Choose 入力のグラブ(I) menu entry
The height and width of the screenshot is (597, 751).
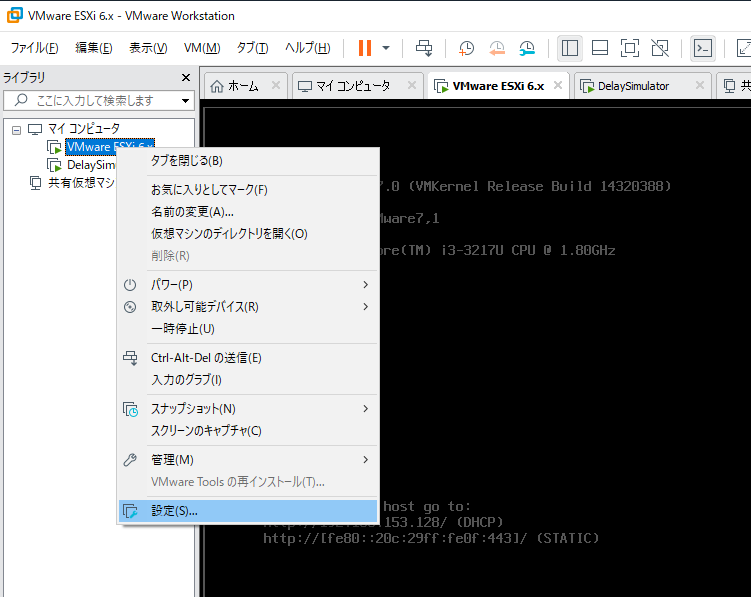point(248,380)
